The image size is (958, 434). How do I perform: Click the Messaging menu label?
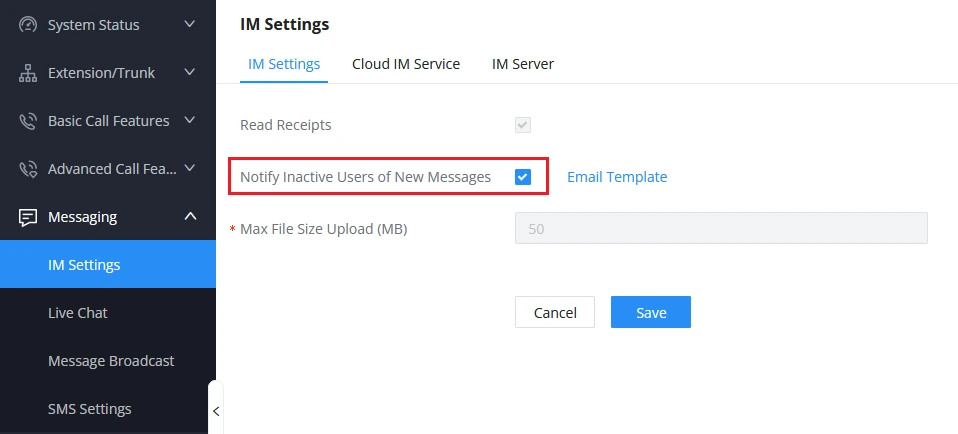tap(82, 217)
